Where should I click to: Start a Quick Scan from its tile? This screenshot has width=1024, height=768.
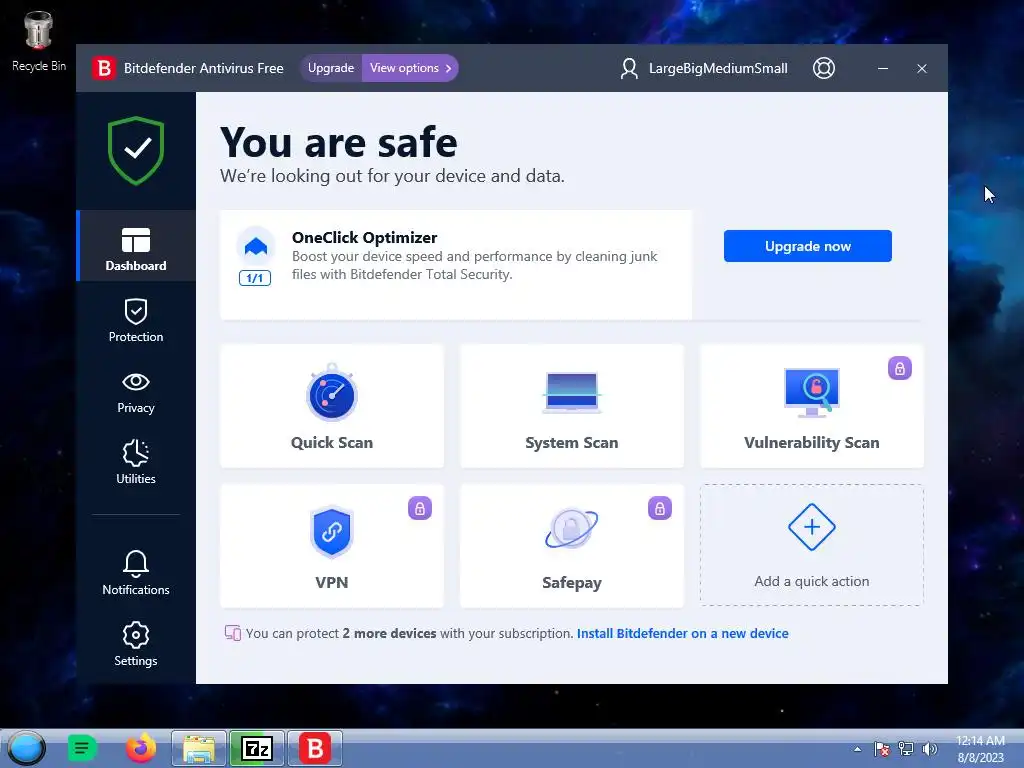332,406
